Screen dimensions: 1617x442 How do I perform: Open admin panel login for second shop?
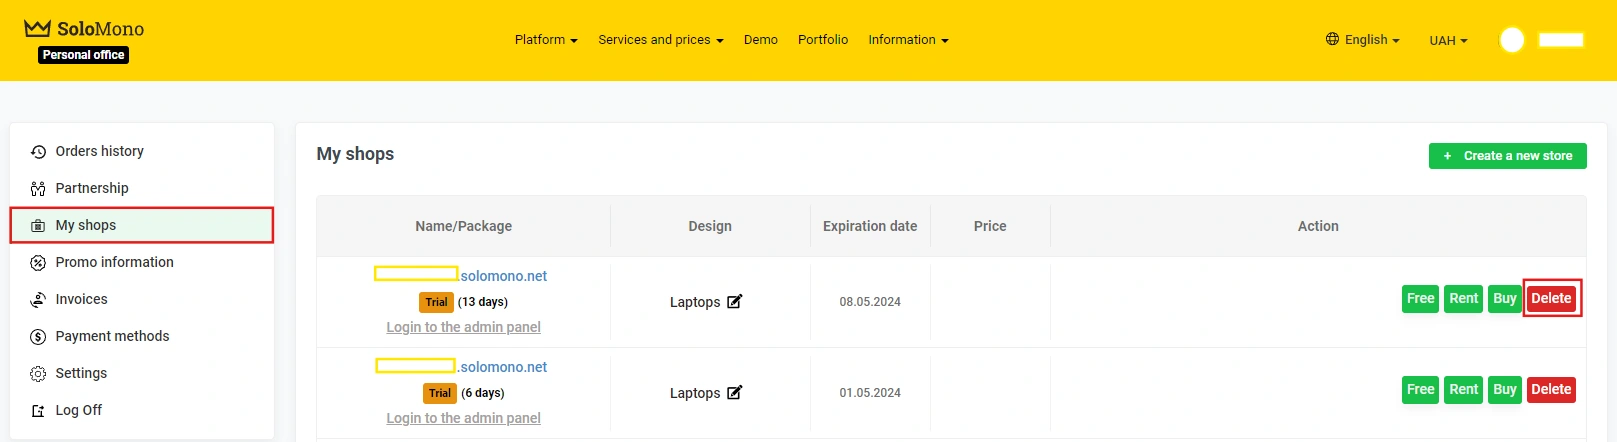click(x=463, y=418)
